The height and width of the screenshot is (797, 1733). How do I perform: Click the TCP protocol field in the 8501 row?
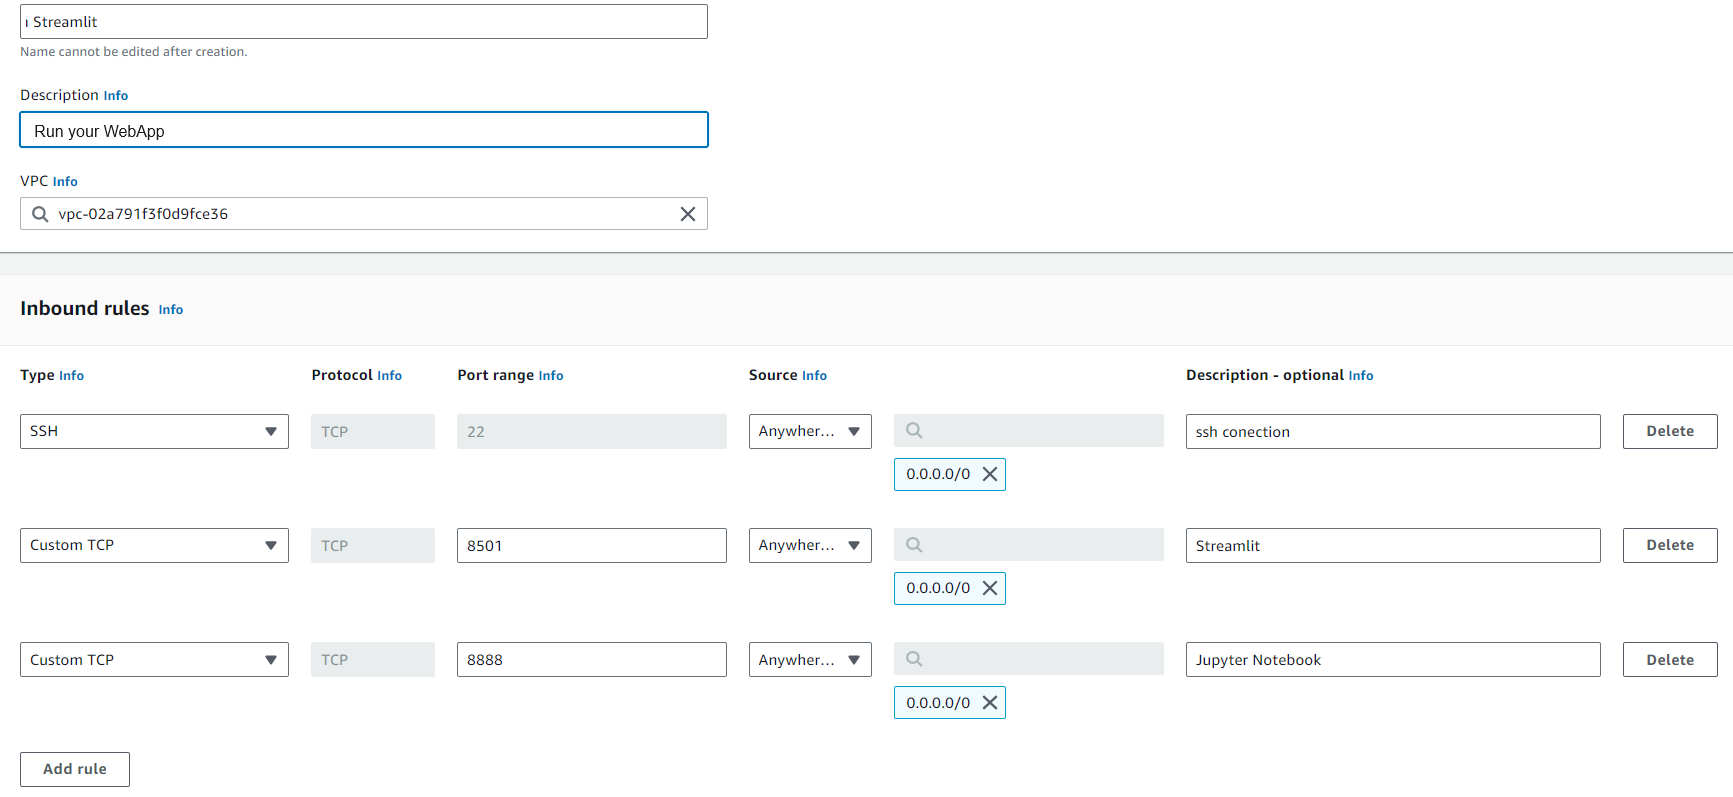point(373,545)
